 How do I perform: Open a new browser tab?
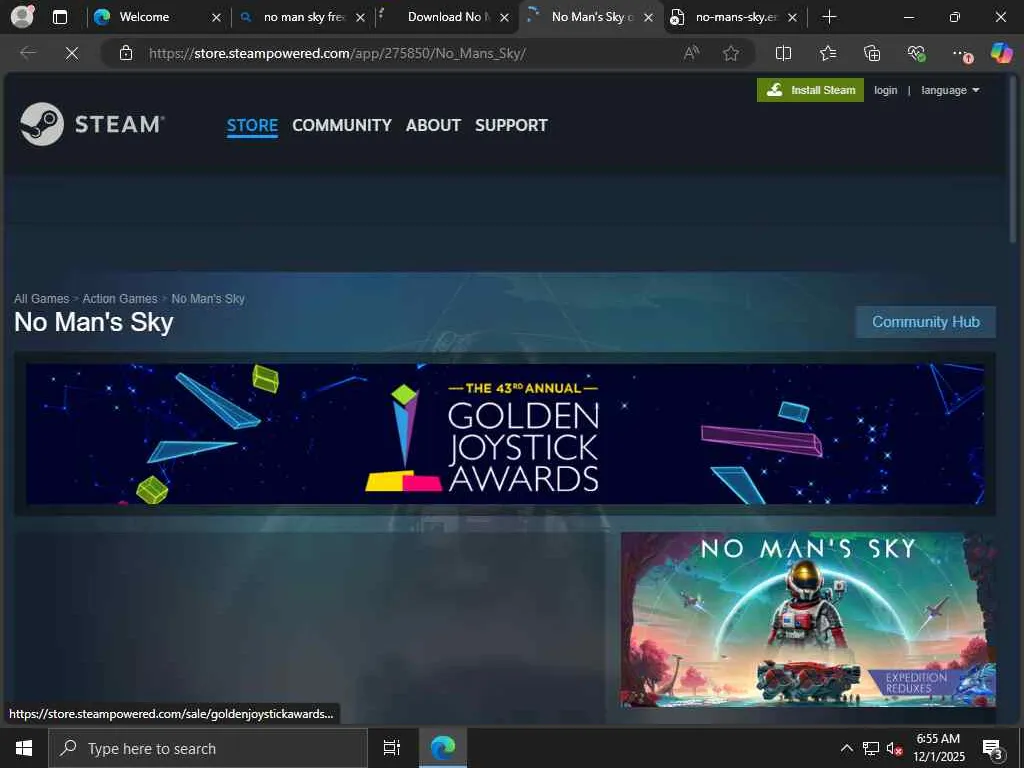pyautogui.click(x=829, y=17)
